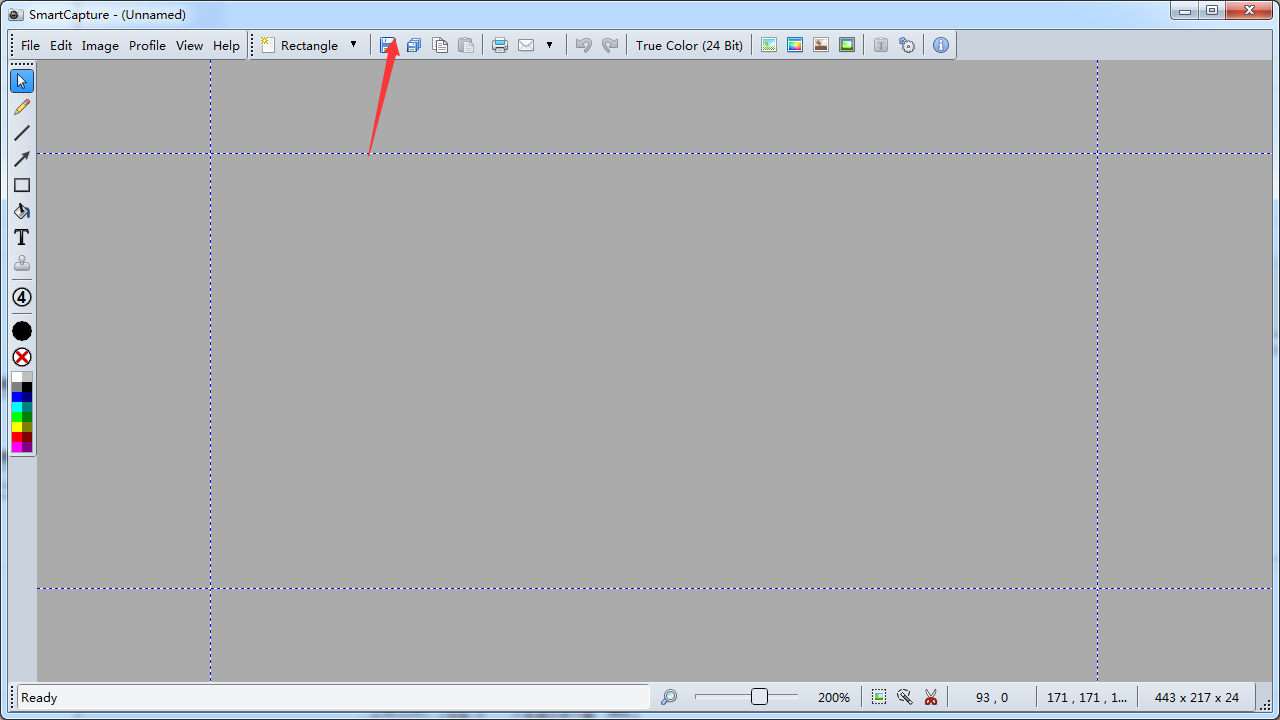1280x720 pixels.
Task: Open the email send dropdown arrow
Action: click(x=549, y=45)
